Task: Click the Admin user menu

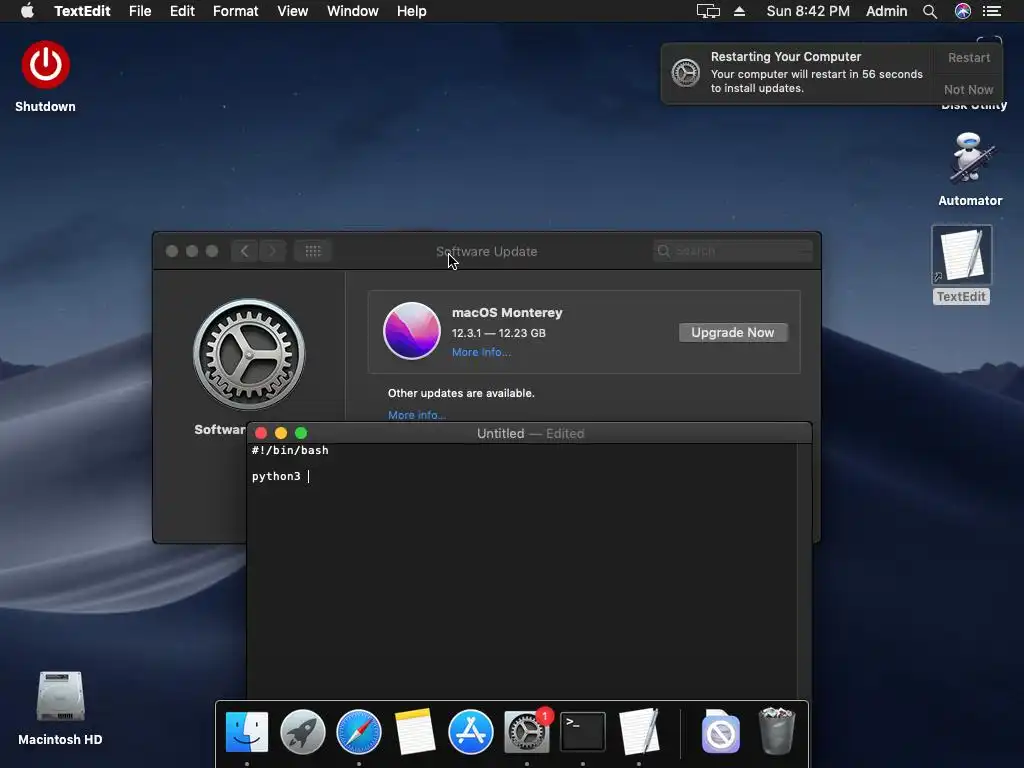Action: pyautogui.click(x=886, y=11)
